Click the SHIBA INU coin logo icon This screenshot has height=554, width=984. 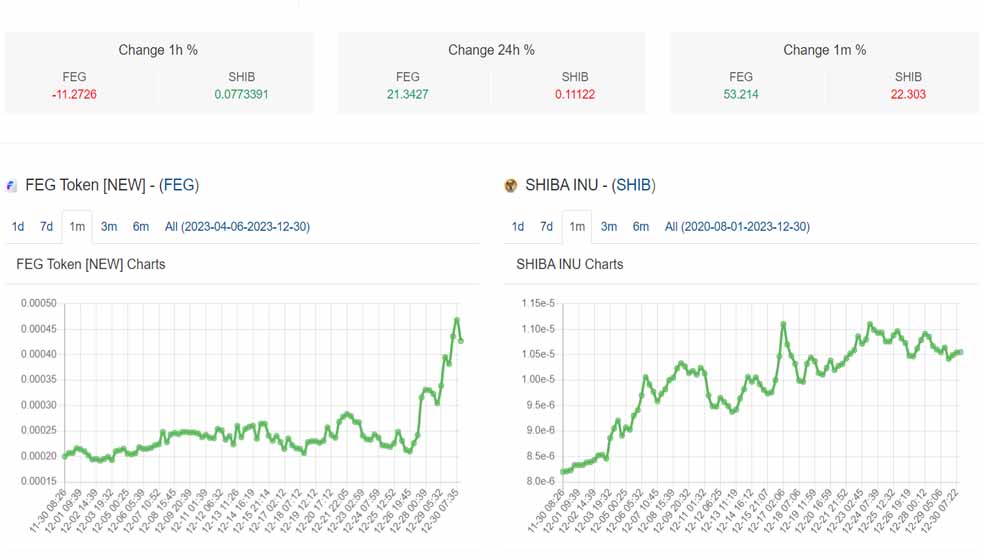pos(511,185)
